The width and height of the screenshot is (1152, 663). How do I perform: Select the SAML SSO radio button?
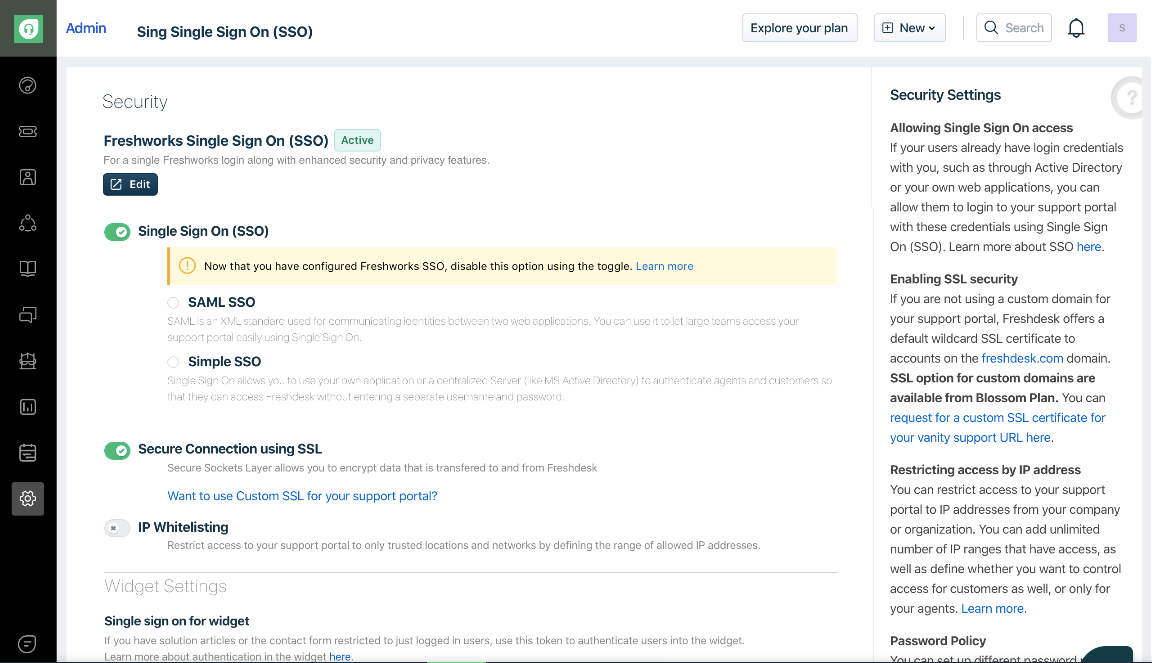pos(174,302)
